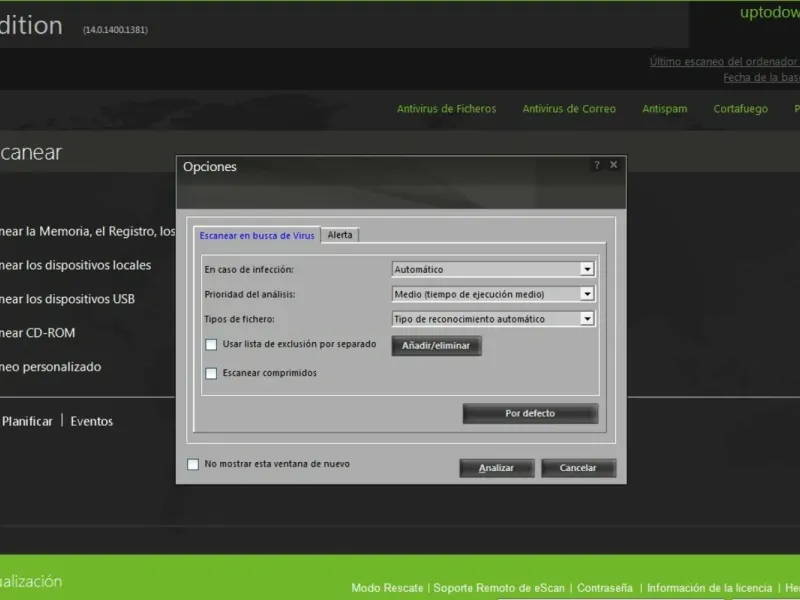Select the Escanear en busca de Virus tab
Viewport: 800px width, 600px height.
257,235
